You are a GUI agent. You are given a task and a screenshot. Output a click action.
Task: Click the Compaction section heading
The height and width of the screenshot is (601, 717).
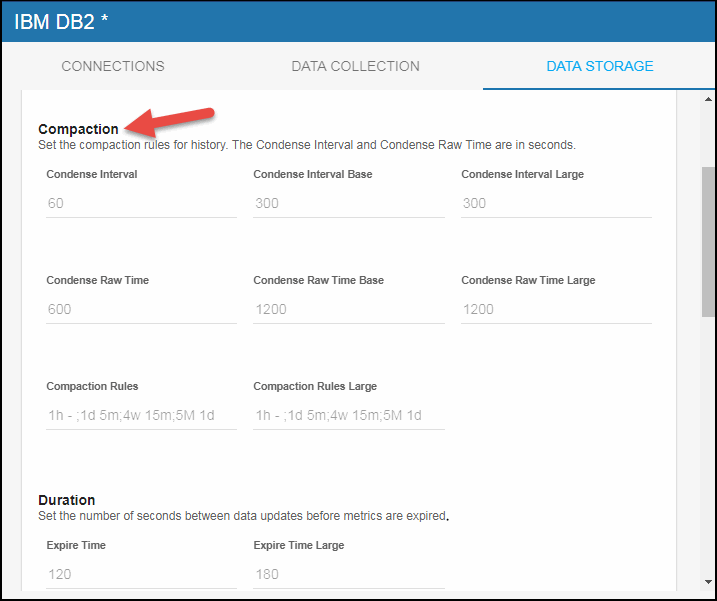coord(78,129)
